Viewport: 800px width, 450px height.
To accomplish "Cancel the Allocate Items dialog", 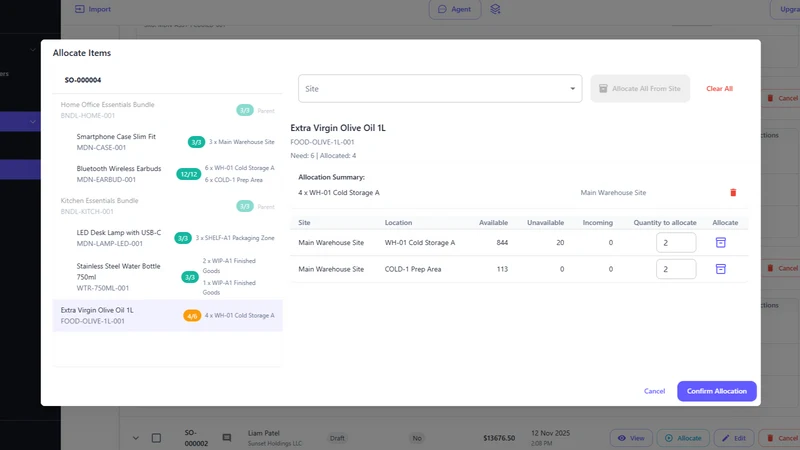I will pos(654,391).
